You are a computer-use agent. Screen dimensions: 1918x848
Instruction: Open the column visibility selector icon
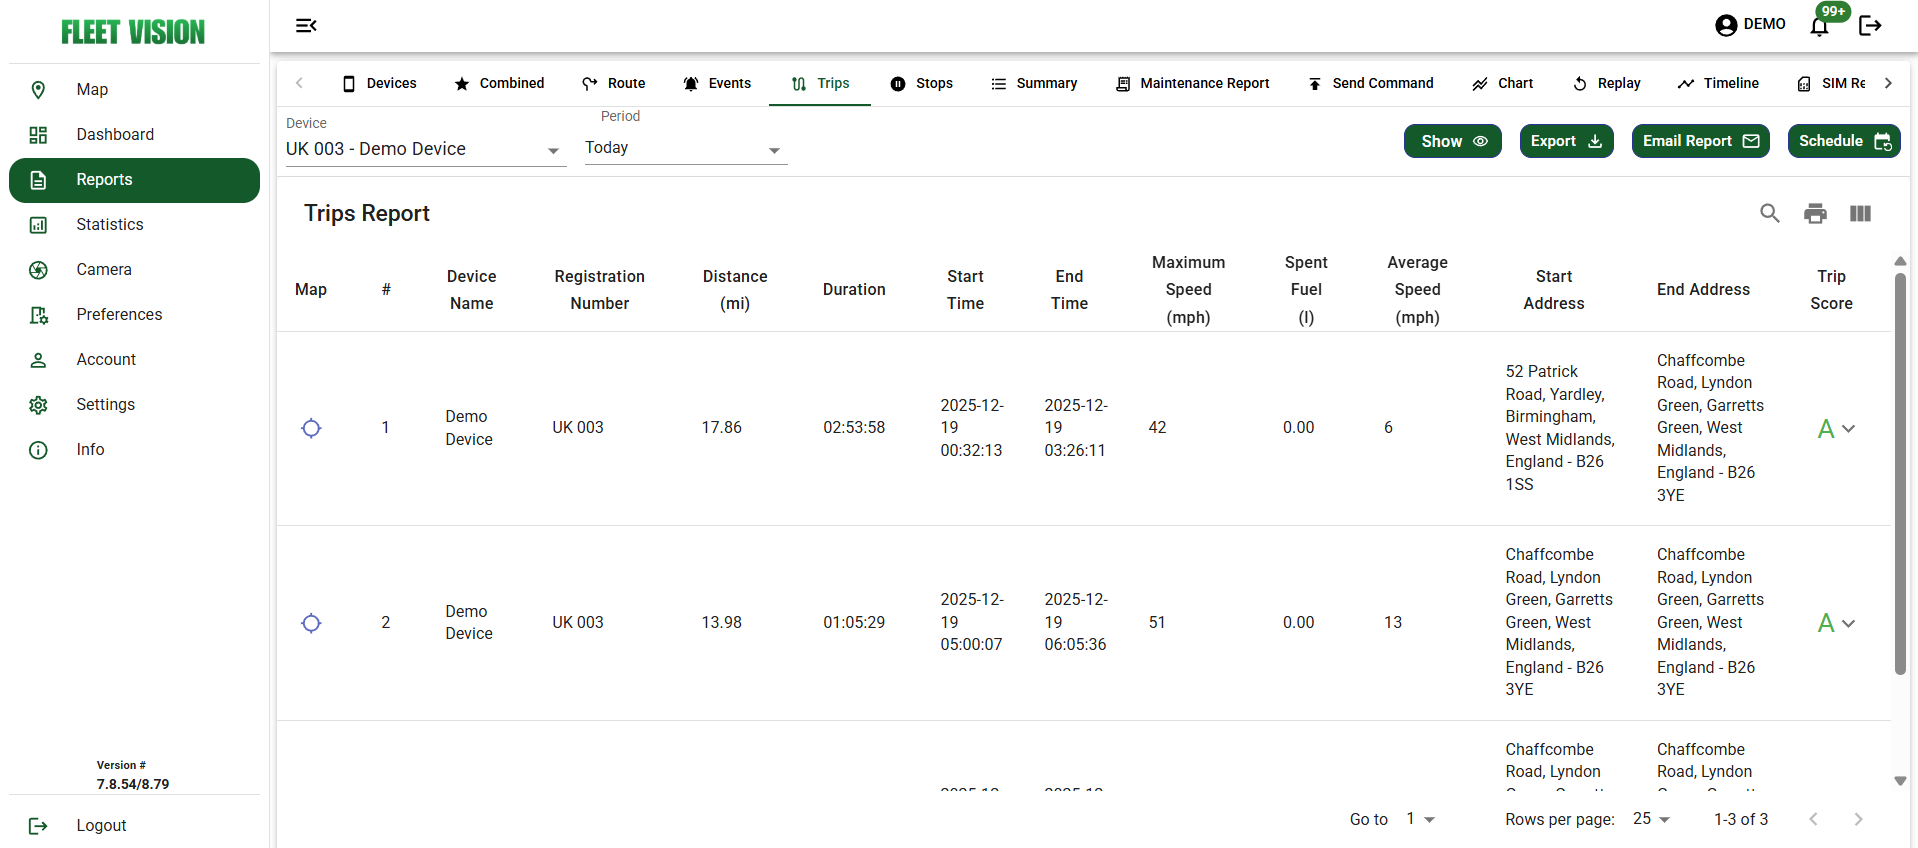click(x=1860, y=213)
